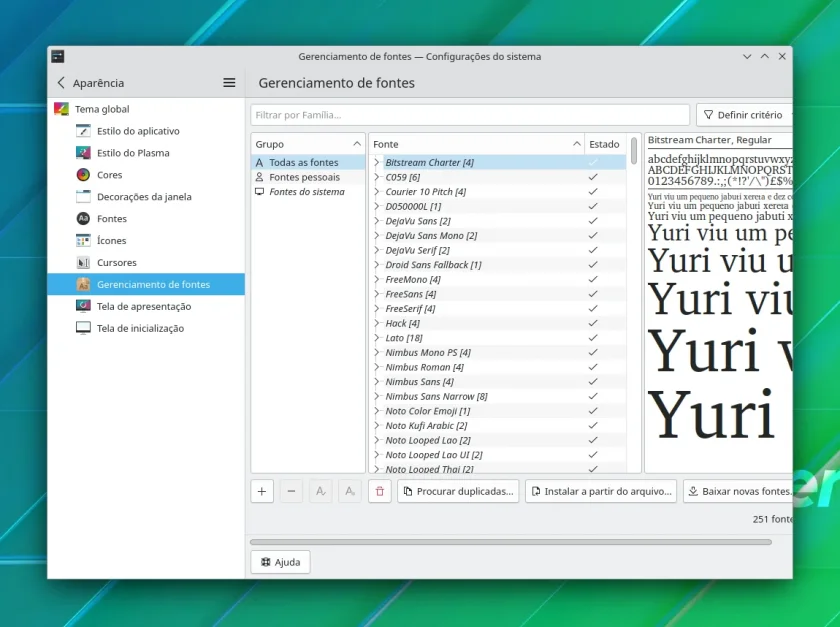This screenshot has width=840, height=627.
Task: Select the DejaVu Serif font row
Action: pyautogui.click(x=497, y=250)
